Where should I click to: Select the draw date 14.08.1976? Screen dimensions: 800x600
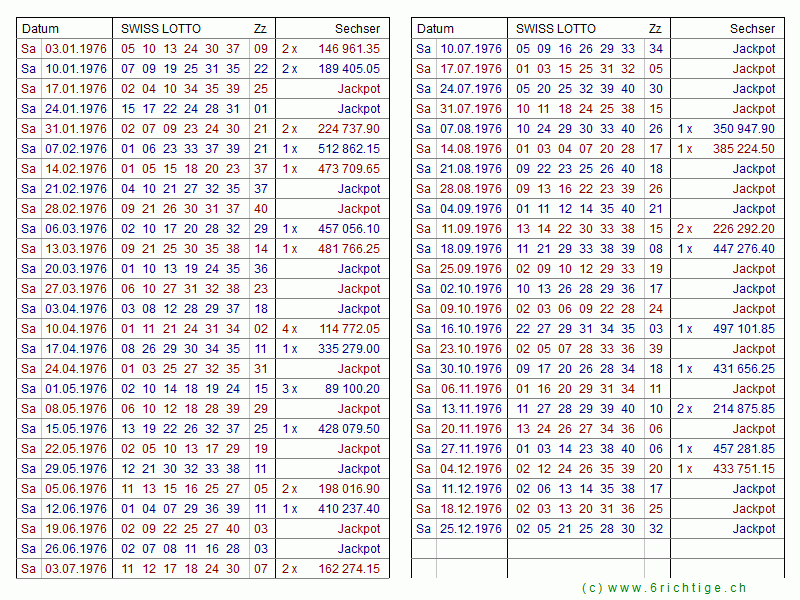[471, 149]
